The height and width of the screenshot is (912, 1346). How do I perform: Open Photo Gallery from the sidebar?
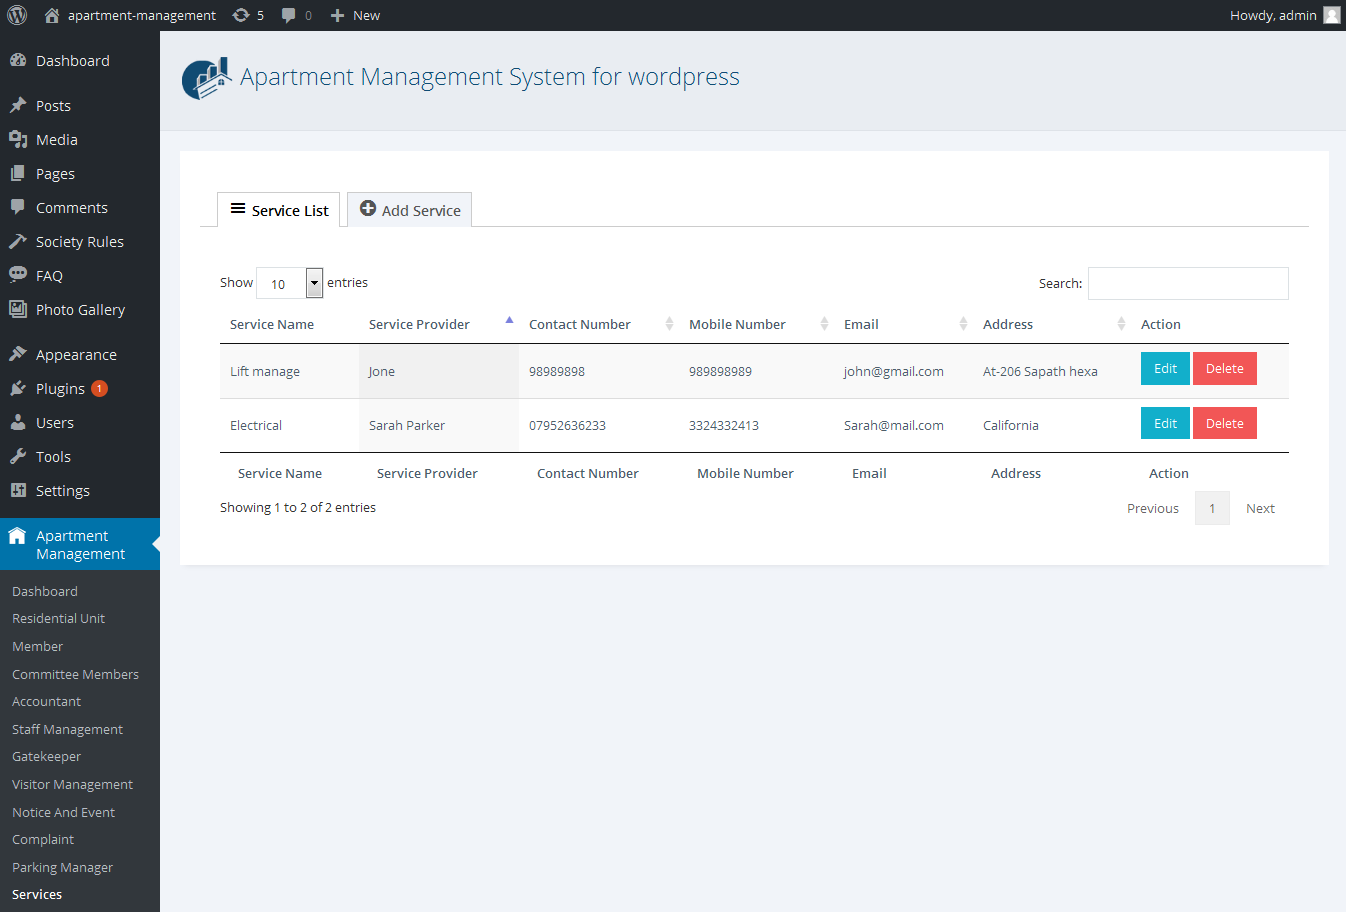click(80, 310)
